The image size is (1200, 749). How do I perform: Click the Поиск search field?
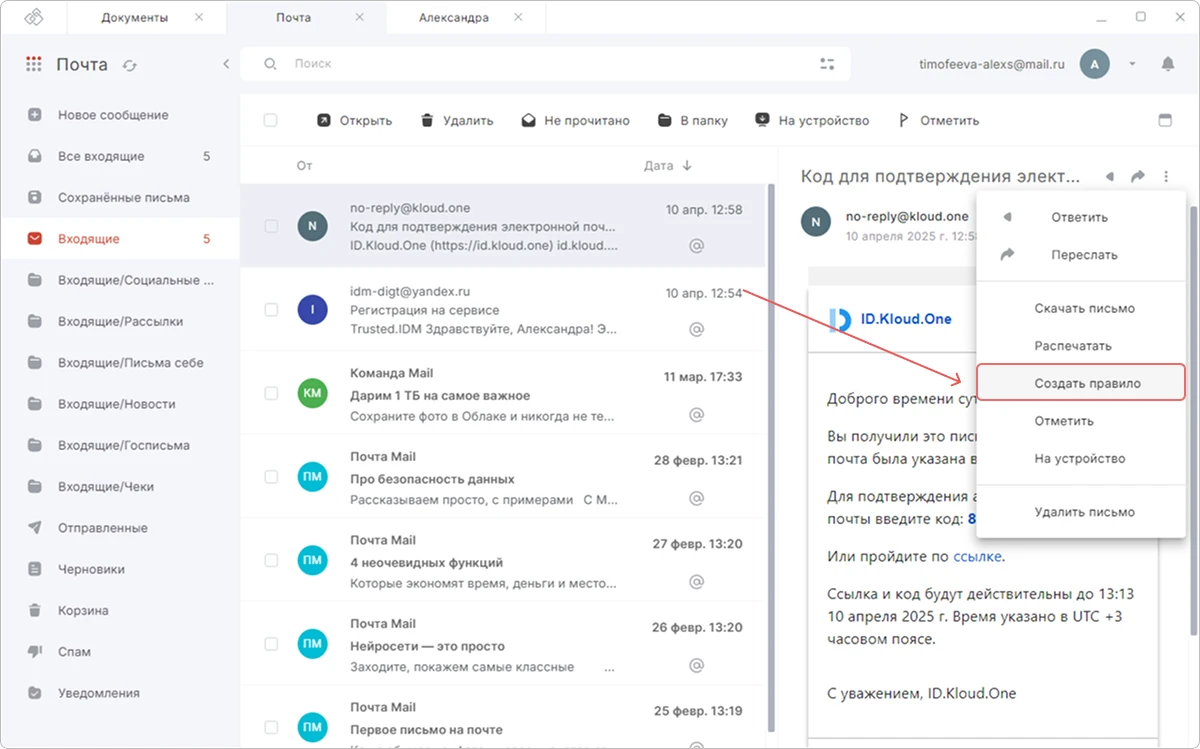[x=545, y=64]
